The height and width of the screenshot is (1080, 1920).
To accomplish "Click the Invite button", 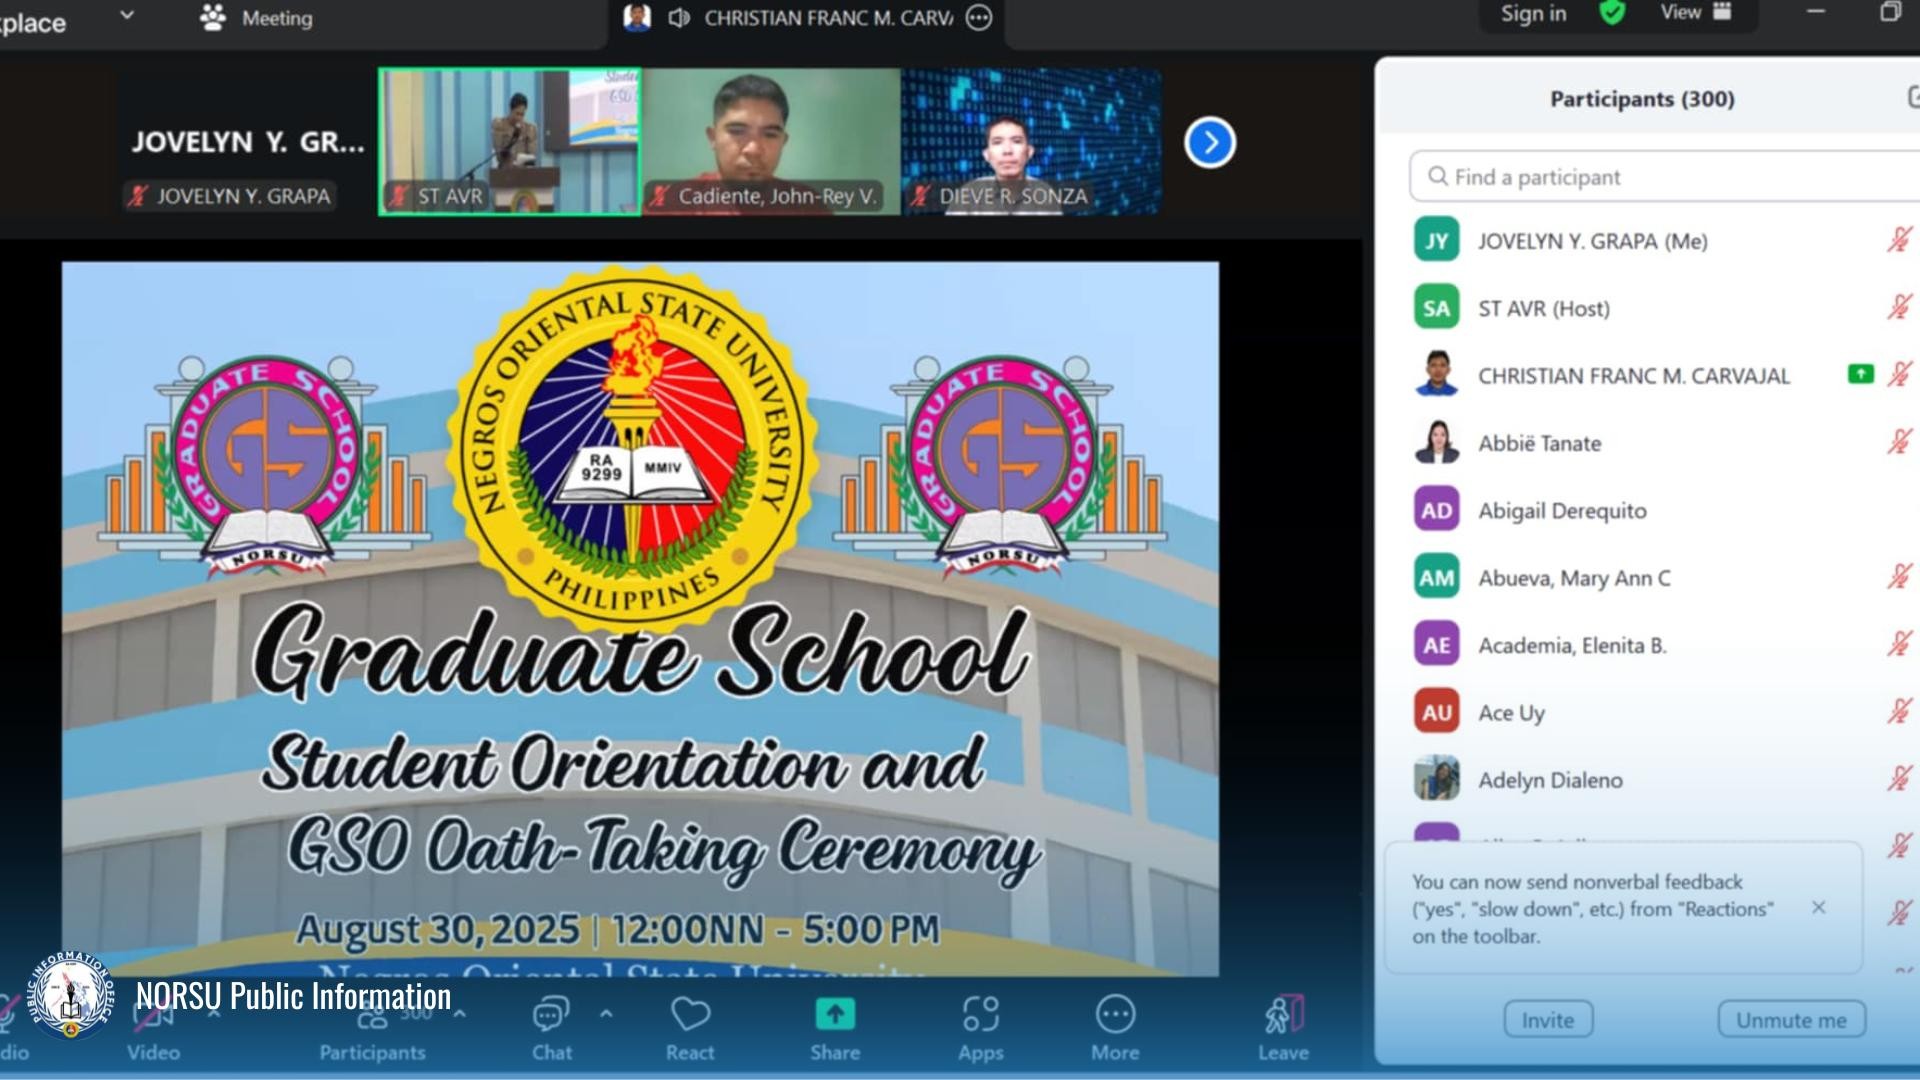I will pyautogui.click(x=1548, y=1020).
